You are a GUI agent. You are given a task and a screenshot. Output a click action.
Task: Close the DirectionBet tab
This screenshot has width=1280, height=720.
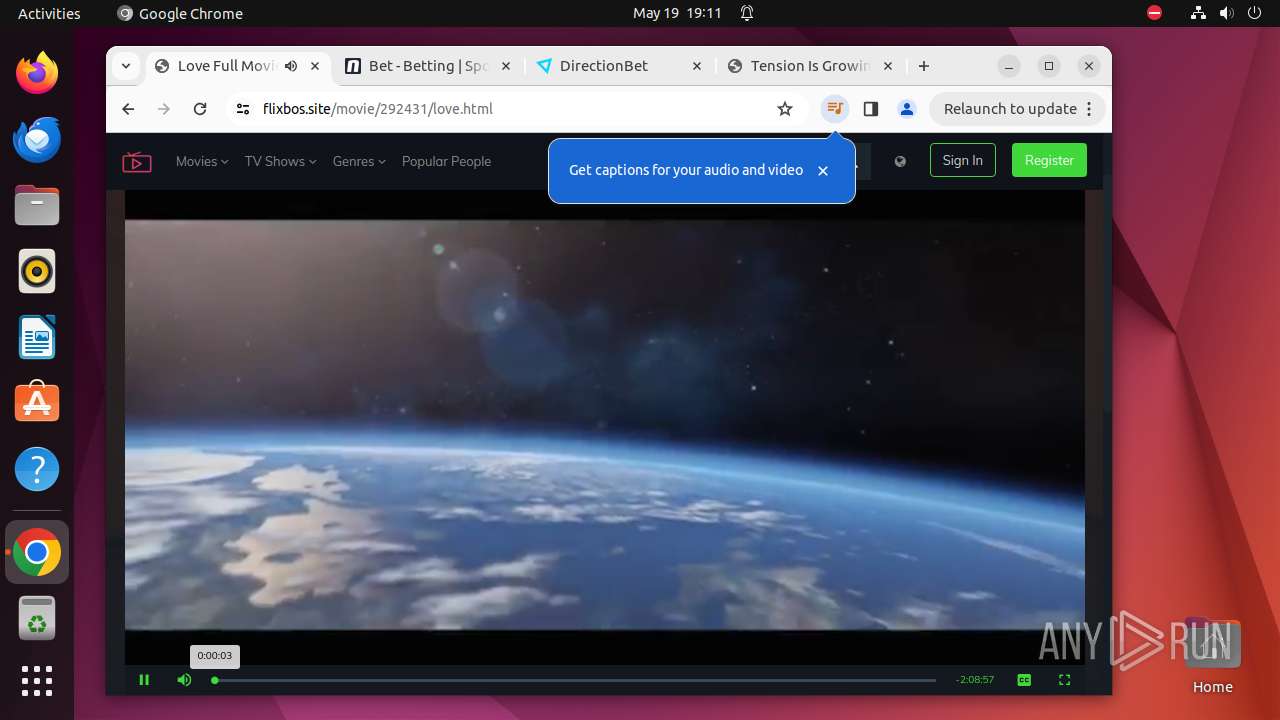tap(697, 66)
